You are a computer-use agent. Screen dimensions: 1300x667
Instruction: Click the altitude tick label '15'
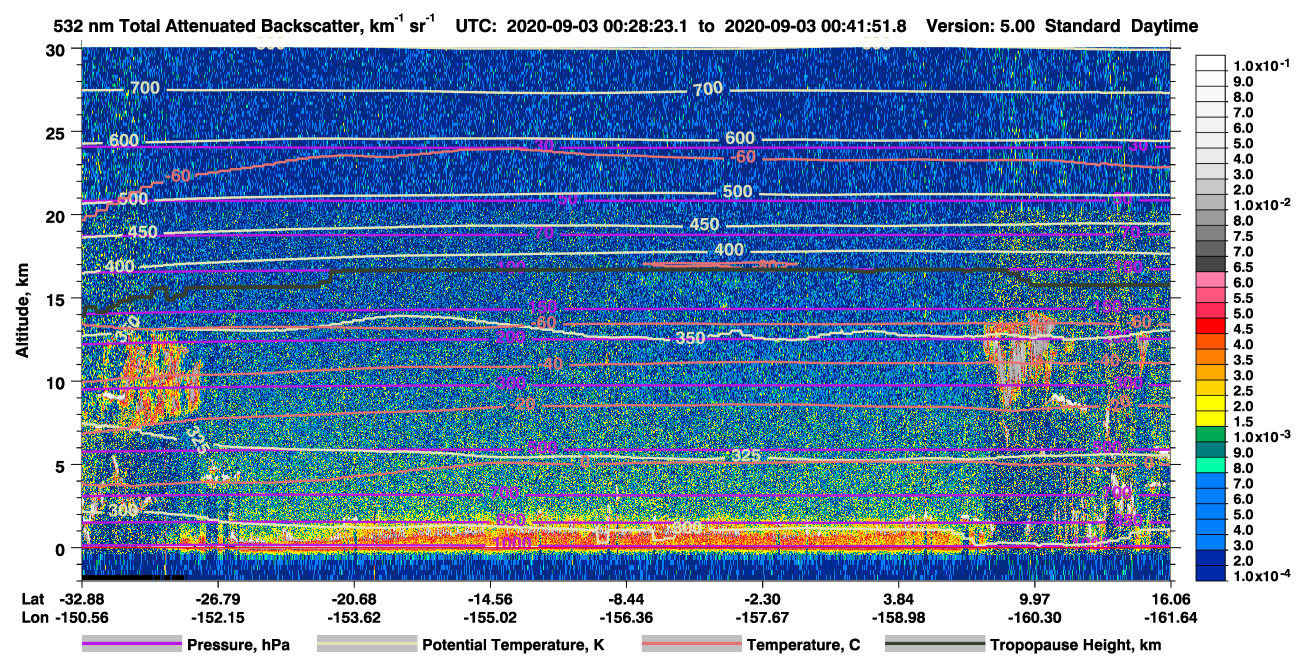tap(58, 298)
